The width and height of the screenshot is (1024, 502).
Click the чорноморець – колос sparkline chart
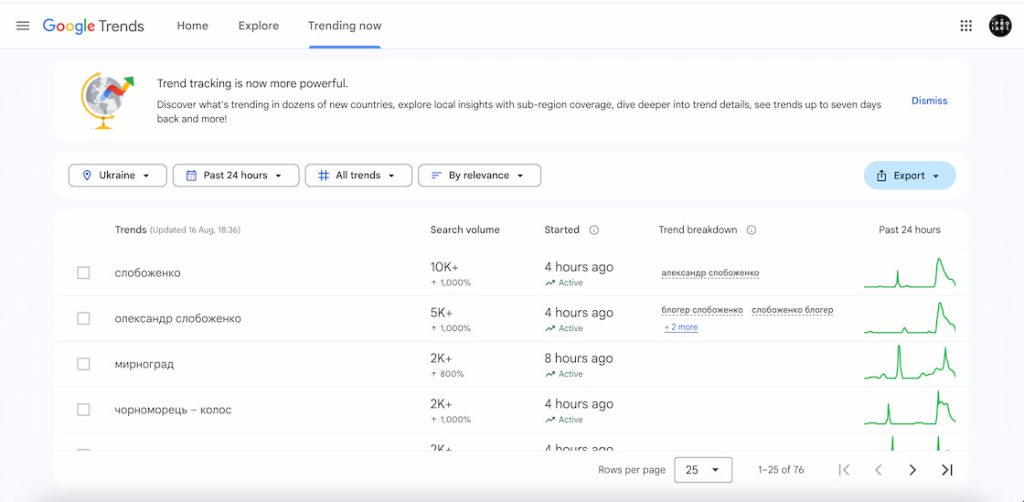[910, 407]
